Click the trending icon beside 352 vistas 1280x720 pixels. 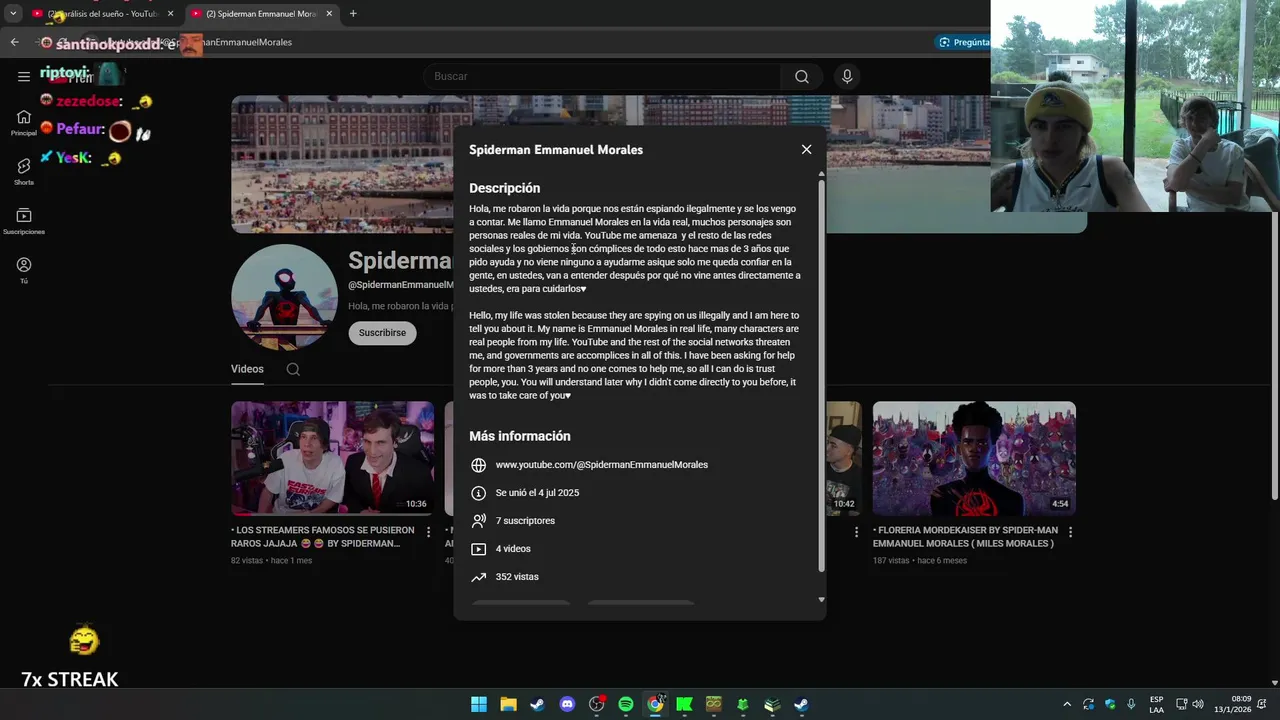tap(479, 577)
